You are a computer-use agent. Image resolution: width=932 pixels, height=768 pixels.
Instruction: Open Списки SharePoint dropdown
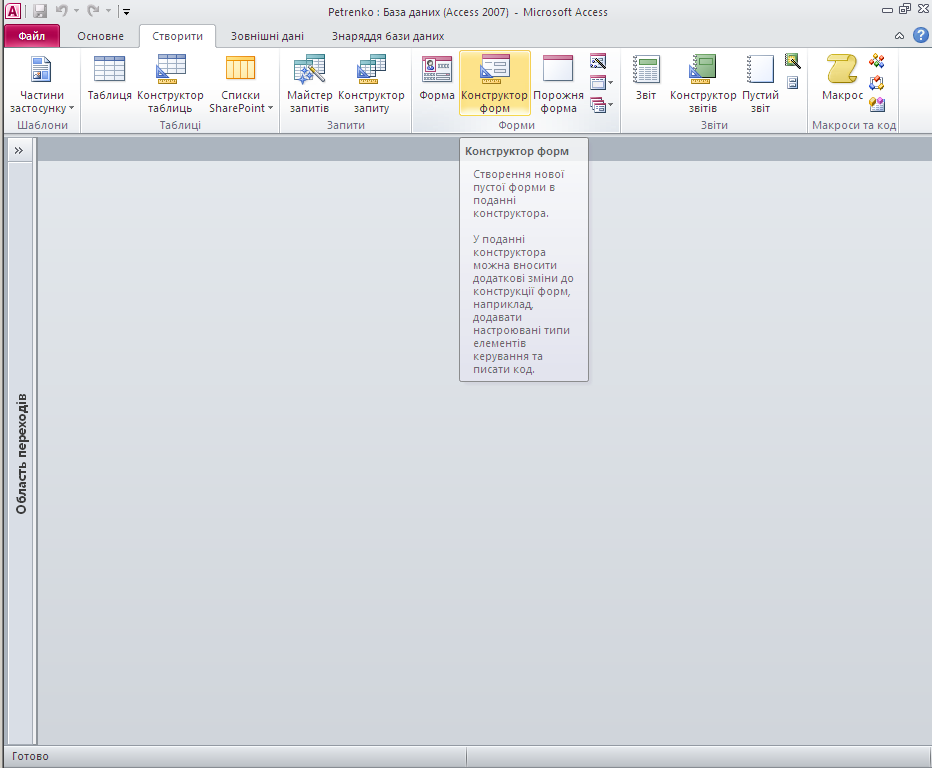(x=241, y=102)
